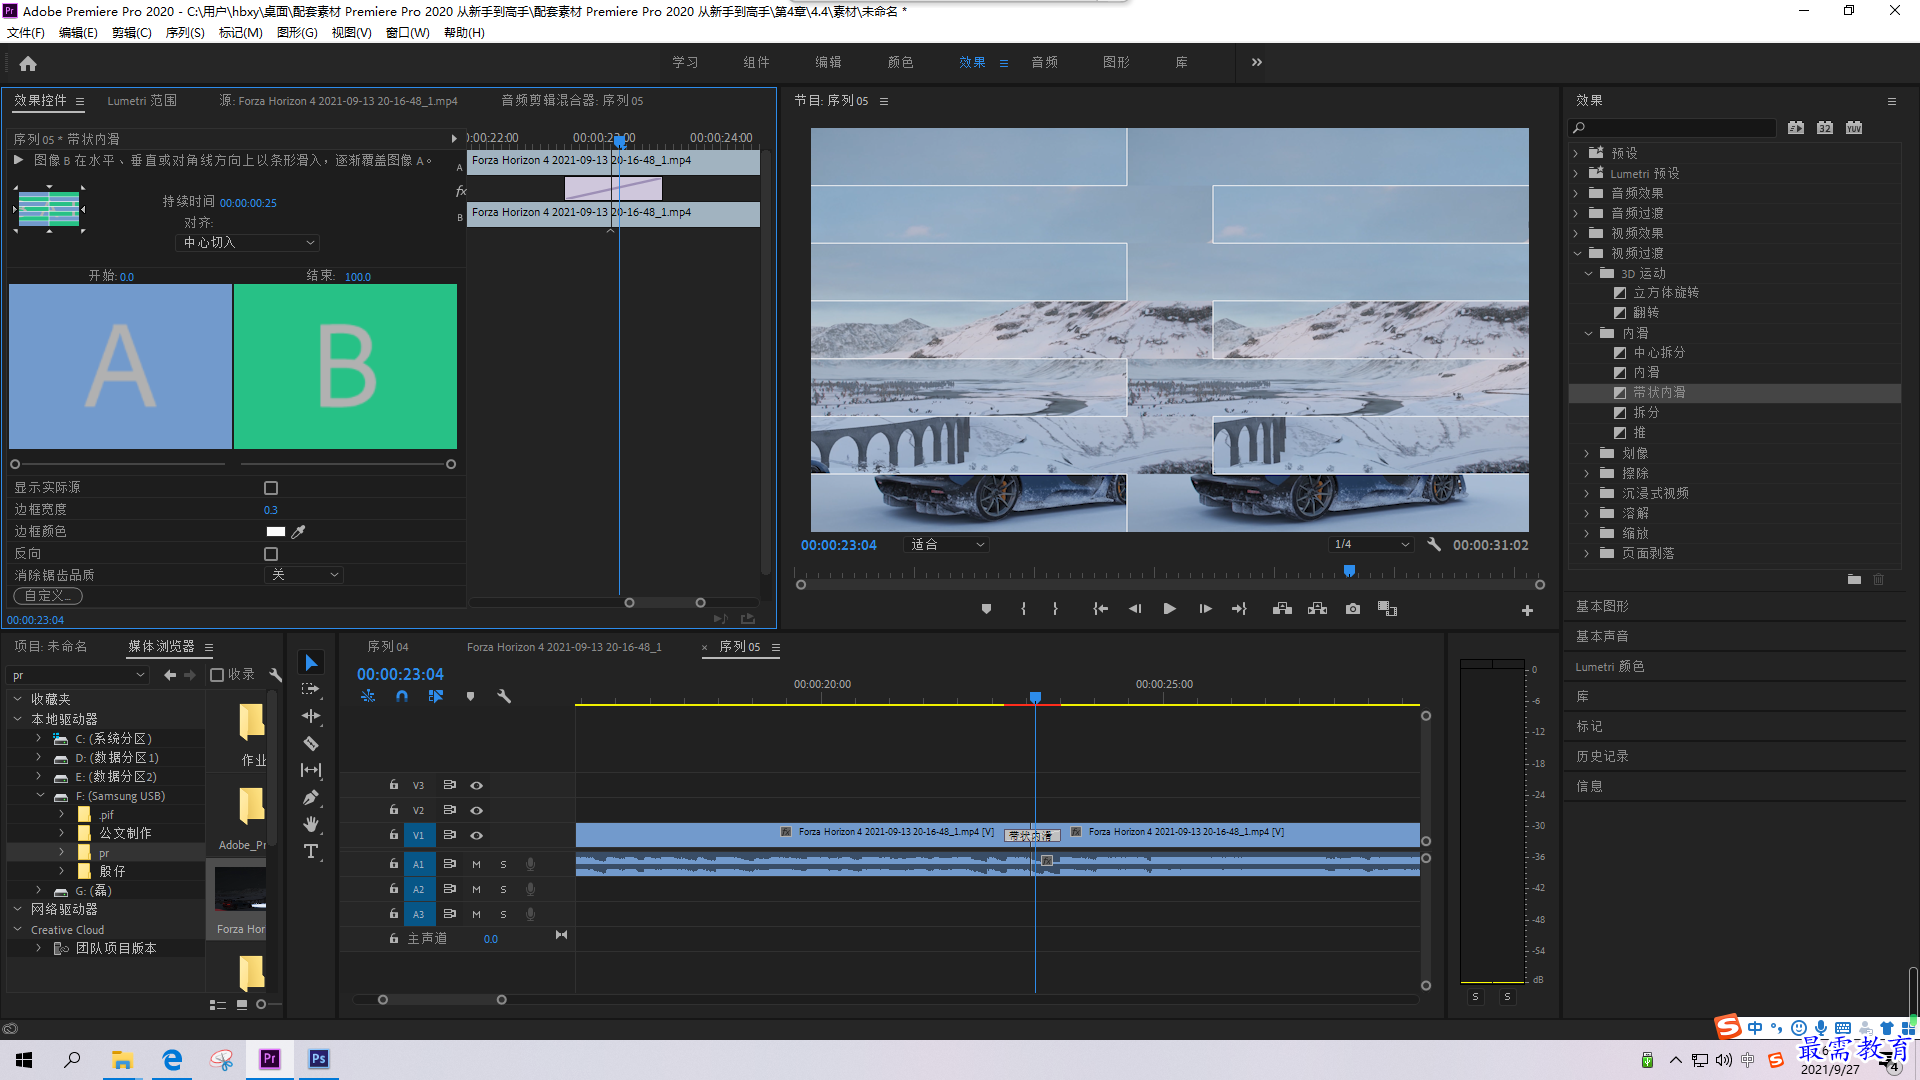This screenshot has height=1080, width=1920.
Task: Open Essential Graphics panel
Action: (x=1602, y=606)
